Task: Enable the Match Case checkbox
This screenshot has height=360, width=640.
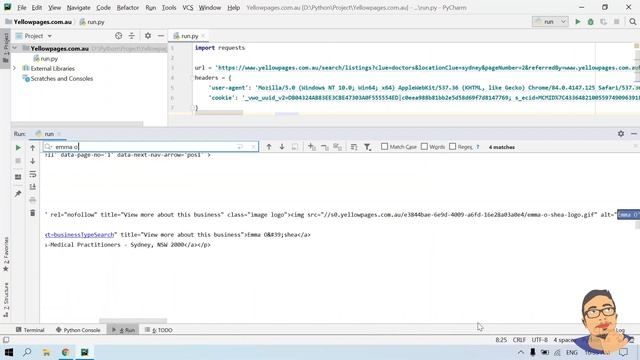Action: [x=384, y=146]
